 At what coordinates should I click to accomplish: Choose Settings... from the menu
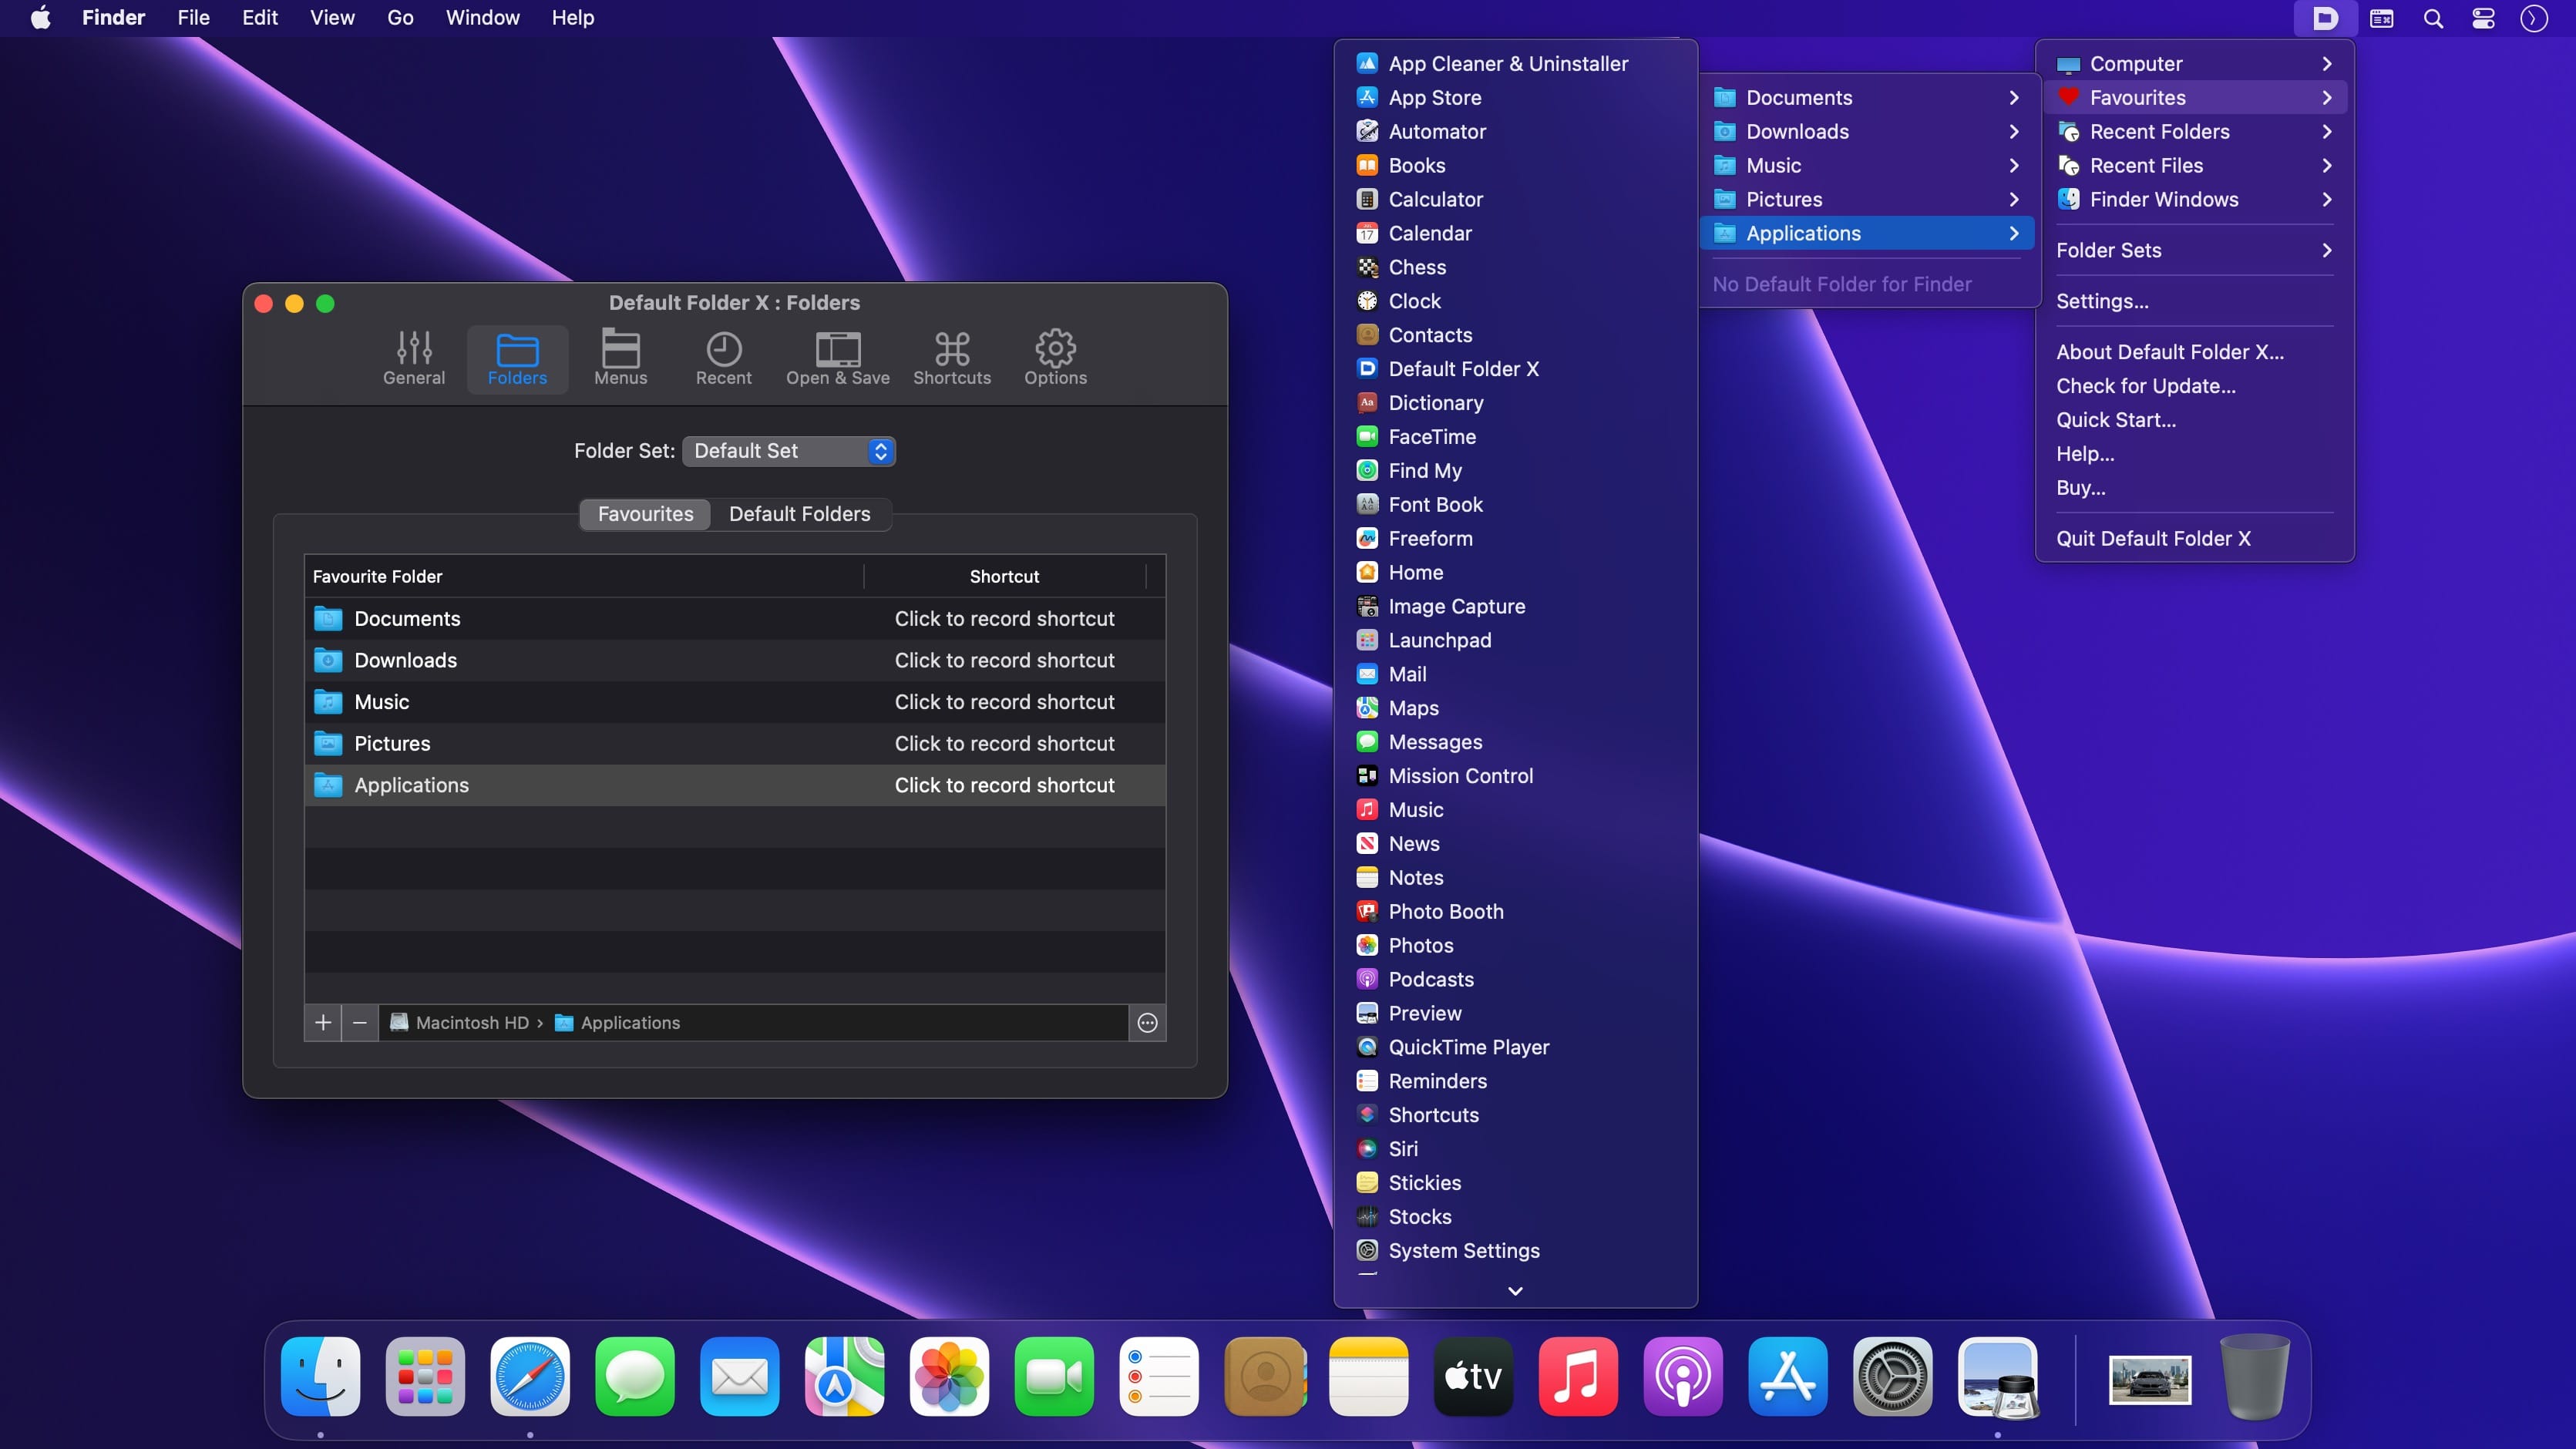[2102, 301]
